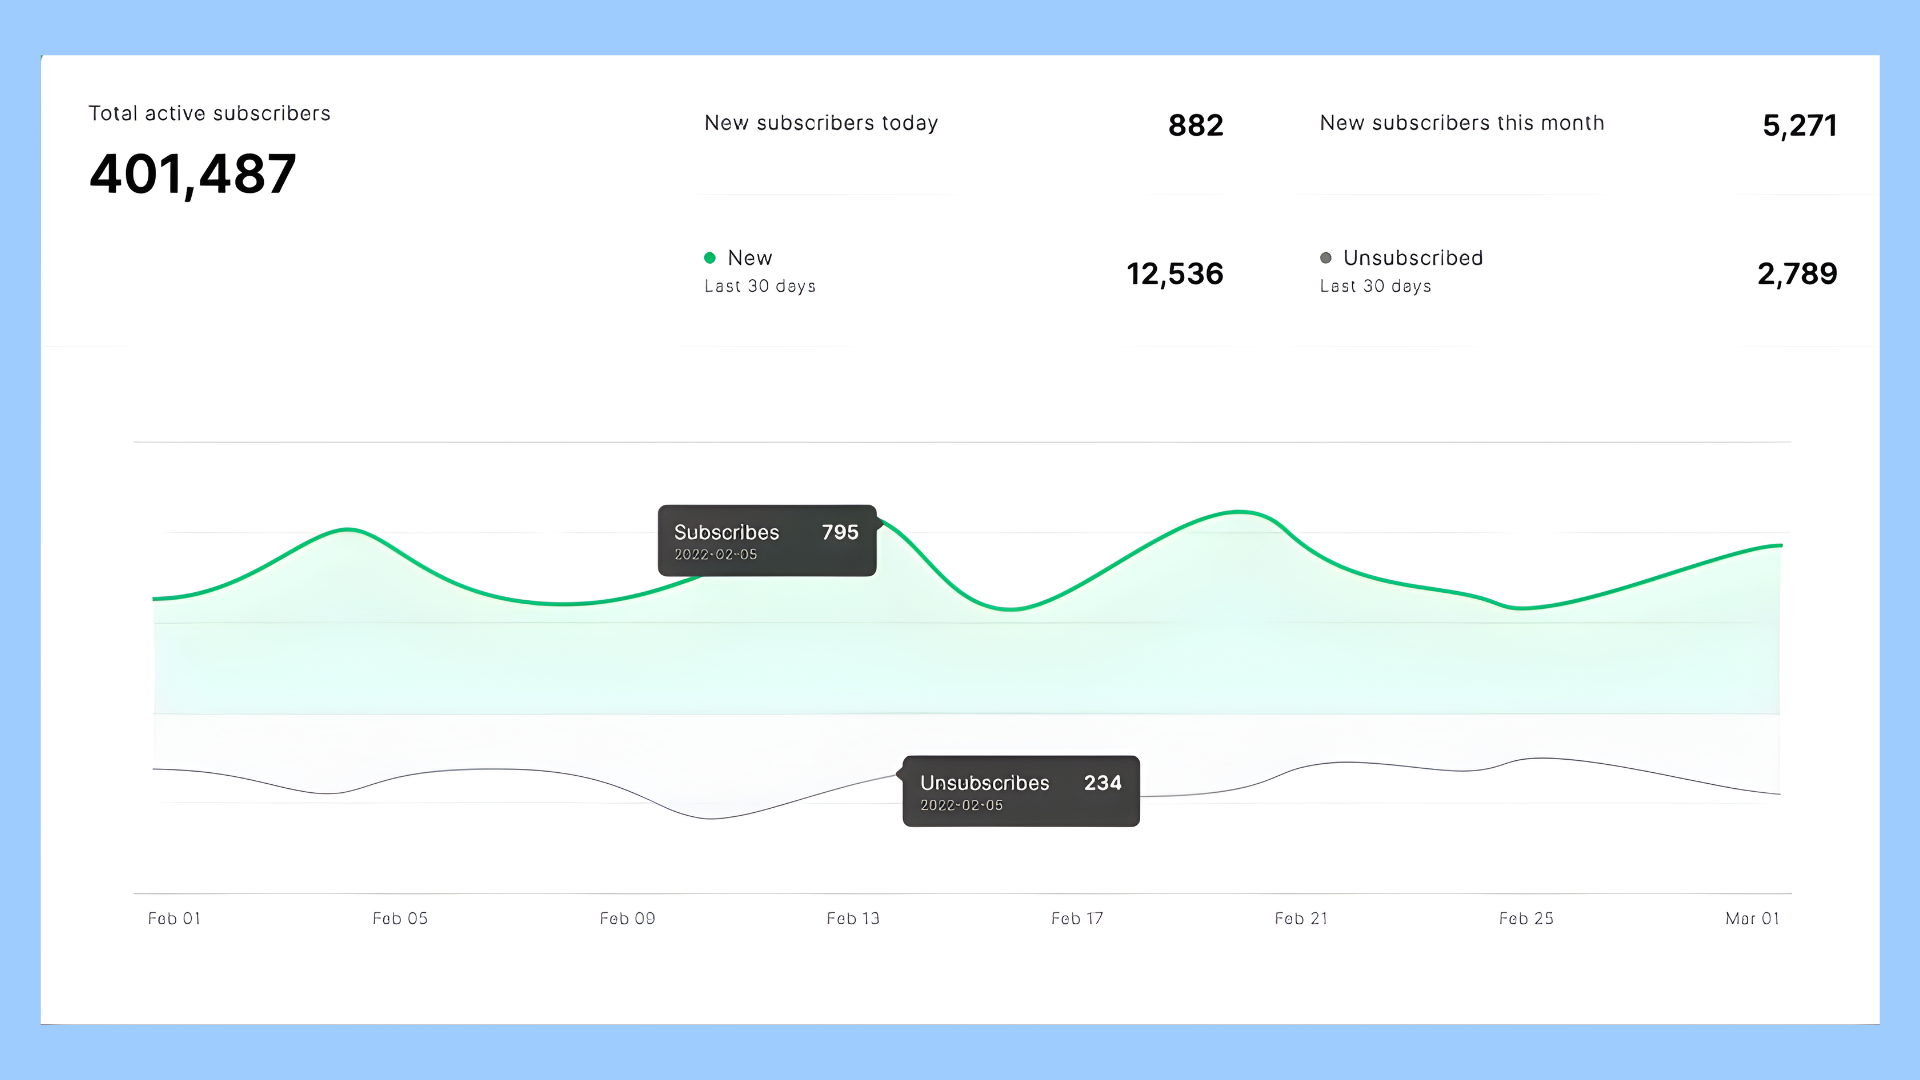Click the 12,536 new subscribers figure
The width and height of the screenshot is (1920, 1080).
coord(1175,273)
